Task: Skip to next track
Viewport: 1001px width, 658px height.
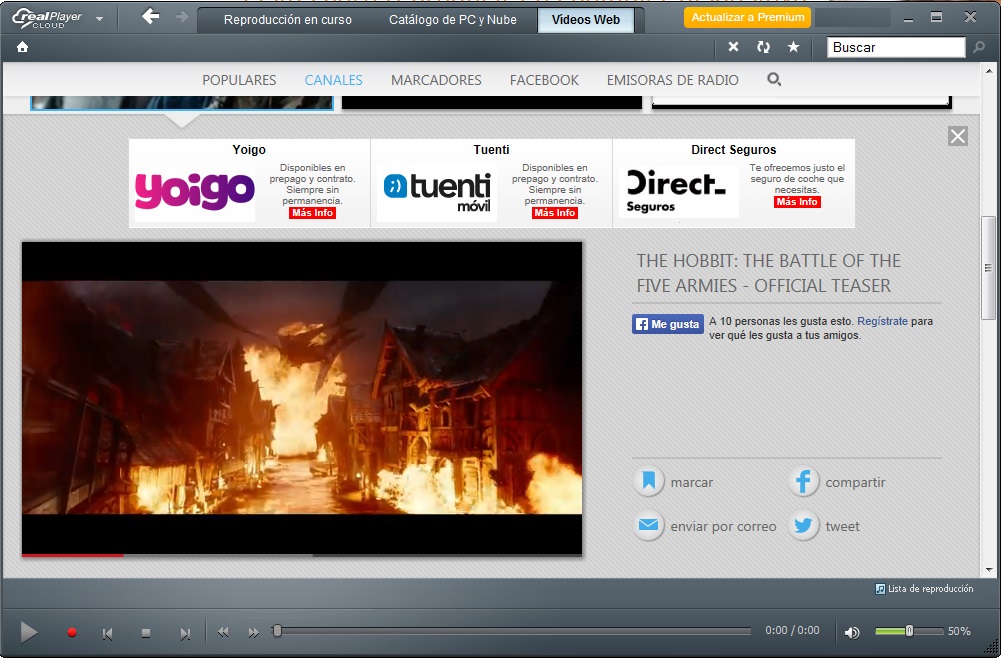Action: (x=185, y=633)
